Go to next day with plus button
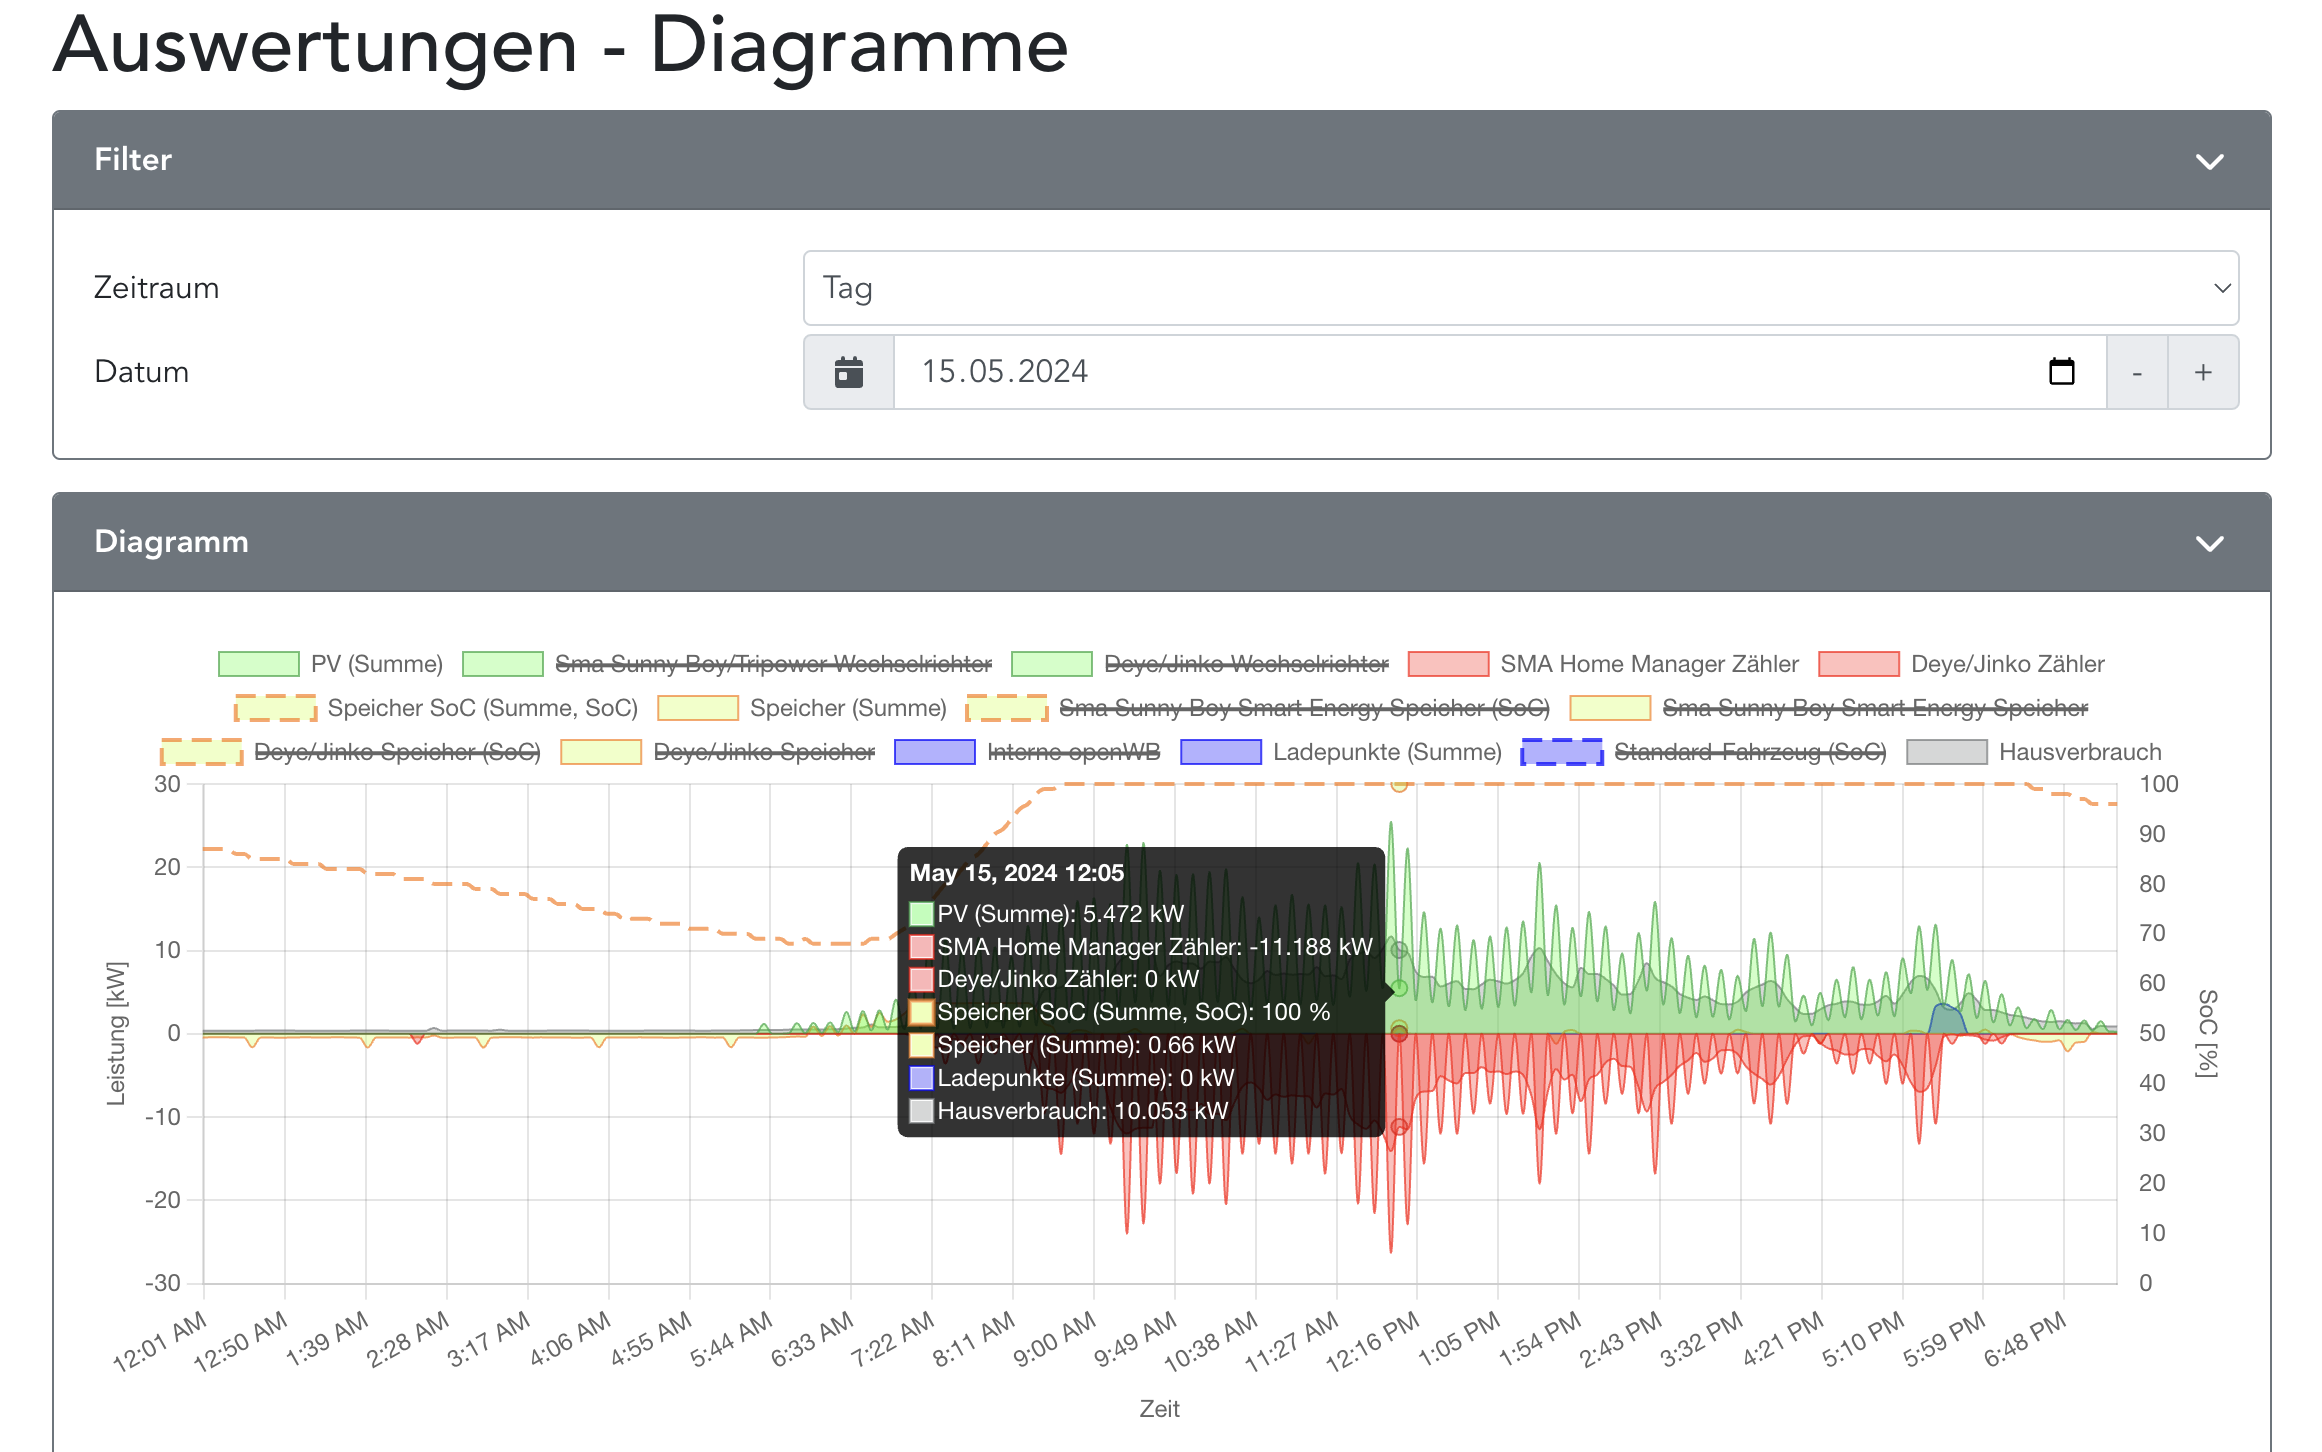Viewport: 2322px width, 1452px height. 2203,372
